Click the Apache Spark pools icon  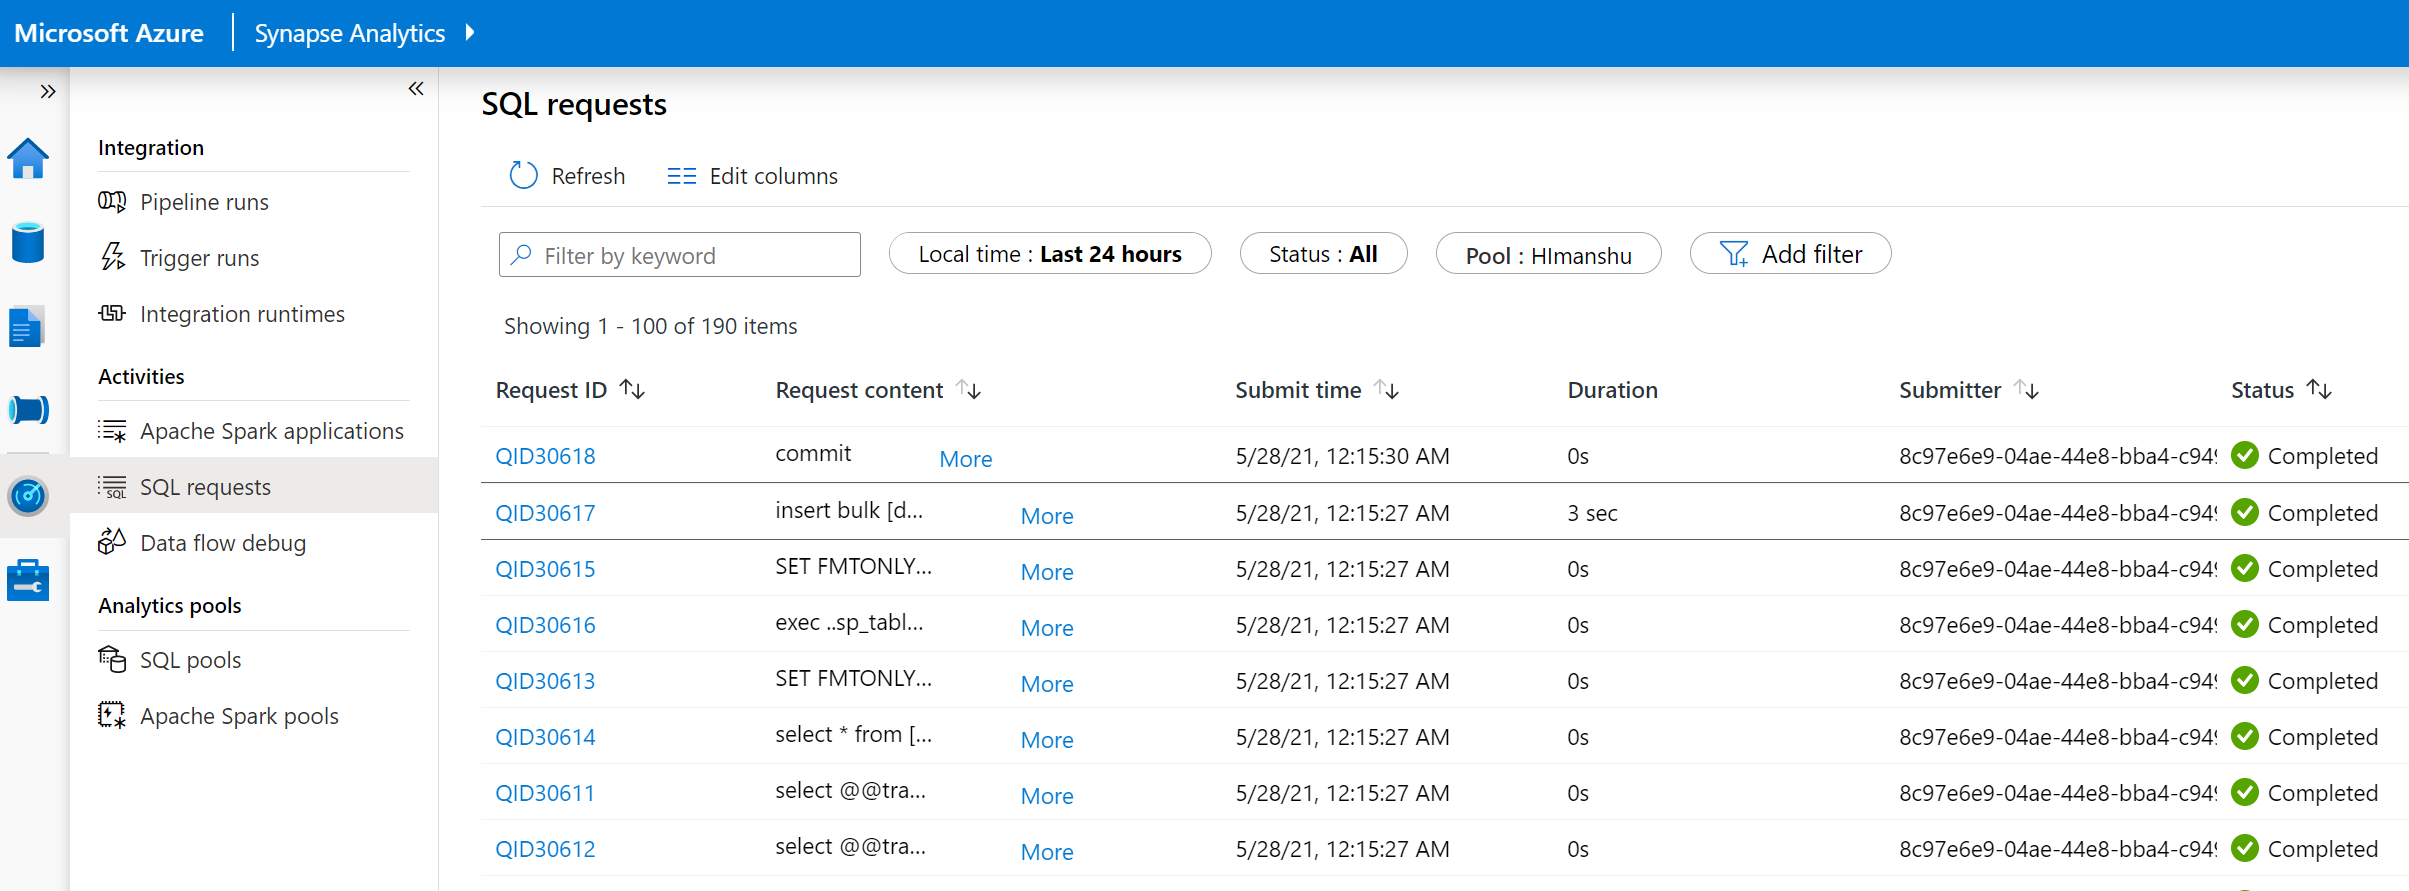112,715
